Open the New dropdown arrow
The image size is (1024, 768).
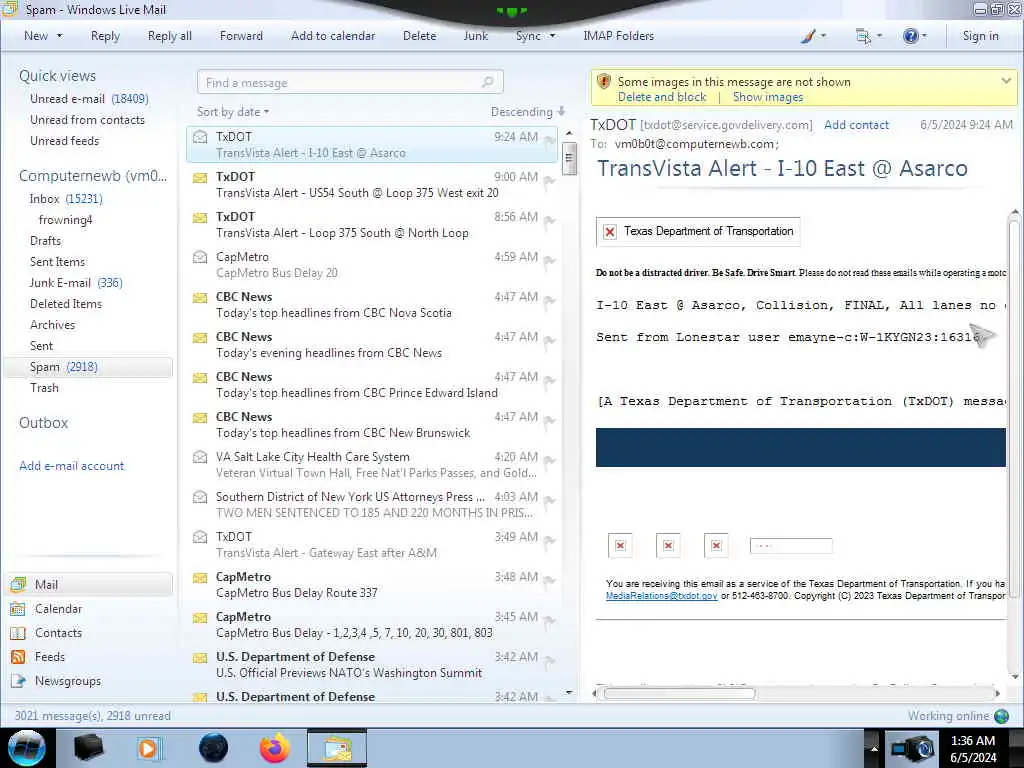point(59,36)
